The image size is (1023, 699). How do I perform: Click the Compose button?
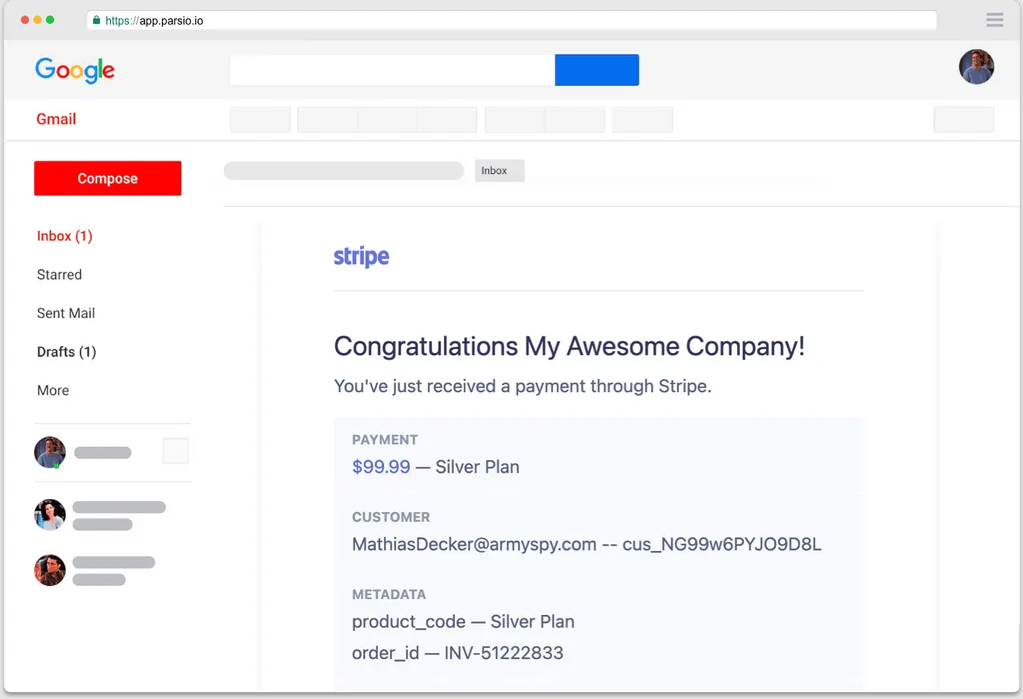click(107, 178)
